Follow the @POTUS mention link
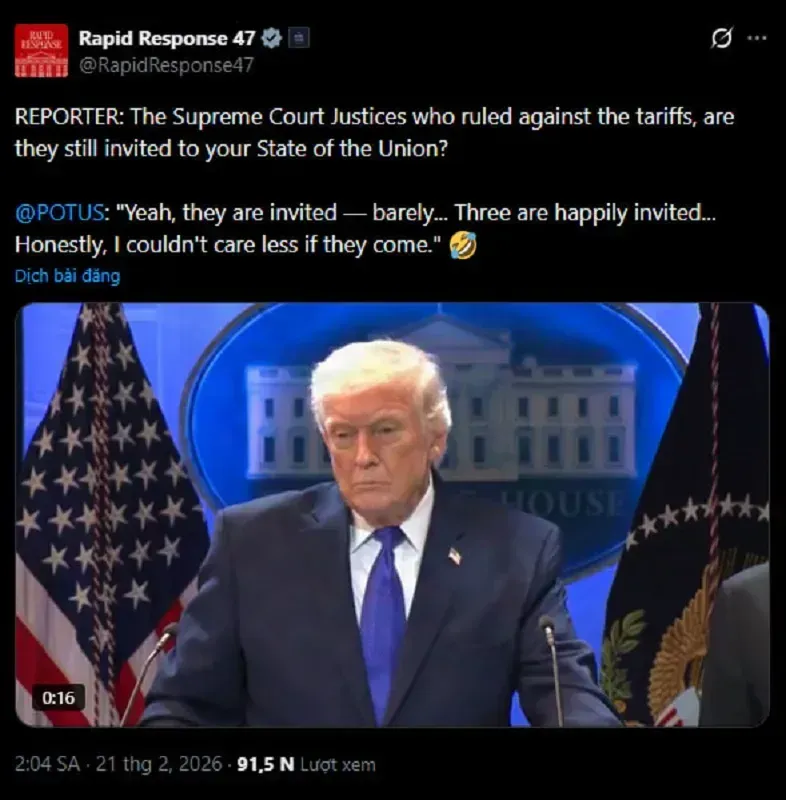This screenshot has width=786, height=800. click(x=59, y=213)
